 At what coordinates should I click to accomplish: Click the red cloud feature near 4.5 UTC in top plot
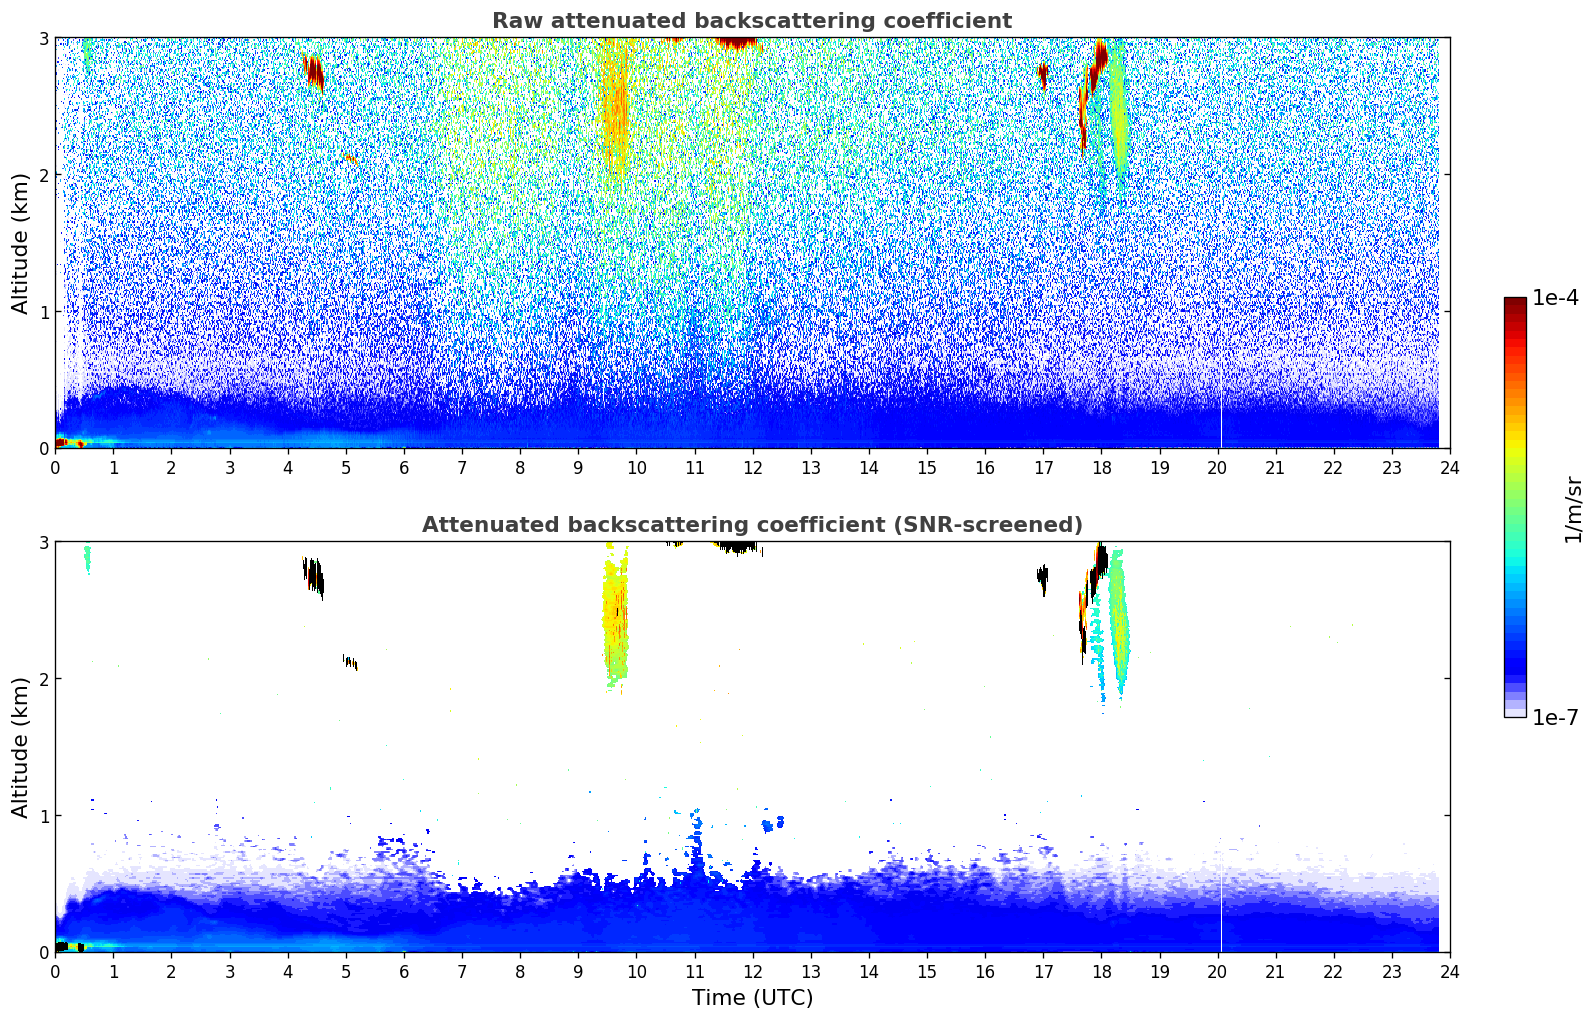coord(314,72)
